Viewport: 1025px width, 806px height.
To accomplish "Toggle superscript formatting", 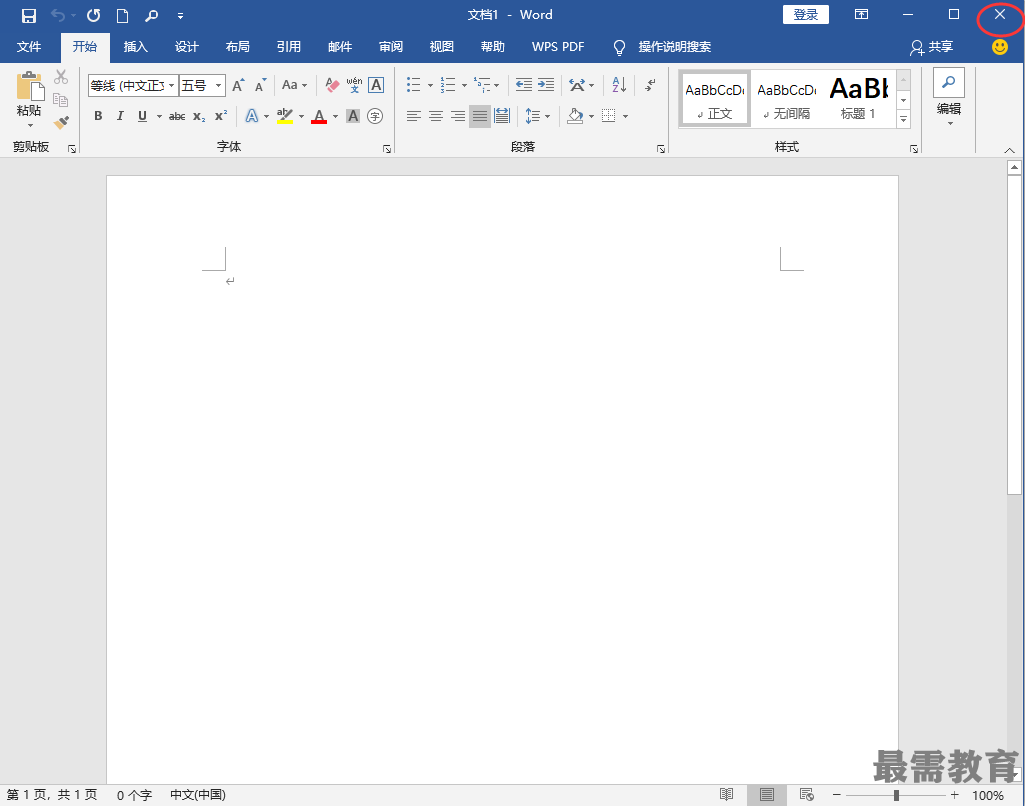I will click(x=221, y=115).
